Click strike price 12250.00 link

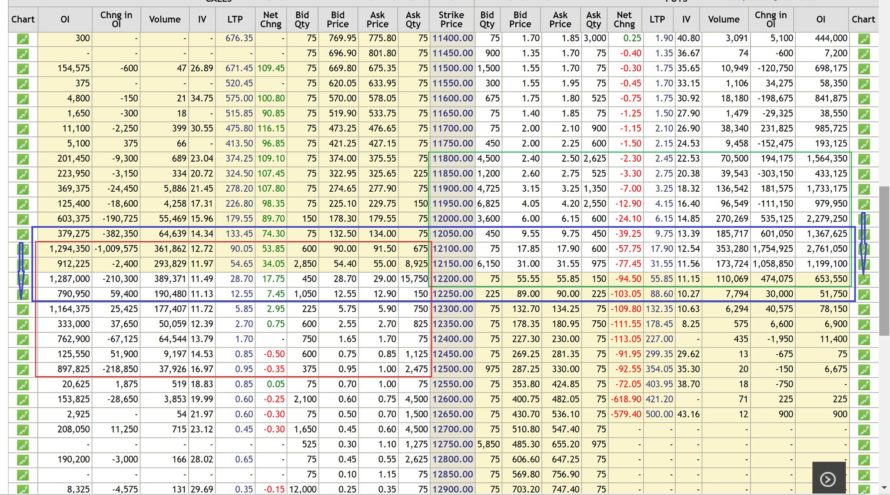(x=452, y=294)
